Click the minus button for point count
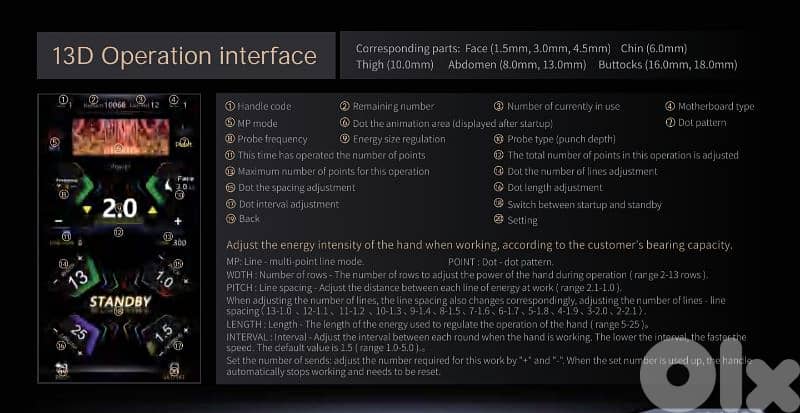 (x=59, y=220)
